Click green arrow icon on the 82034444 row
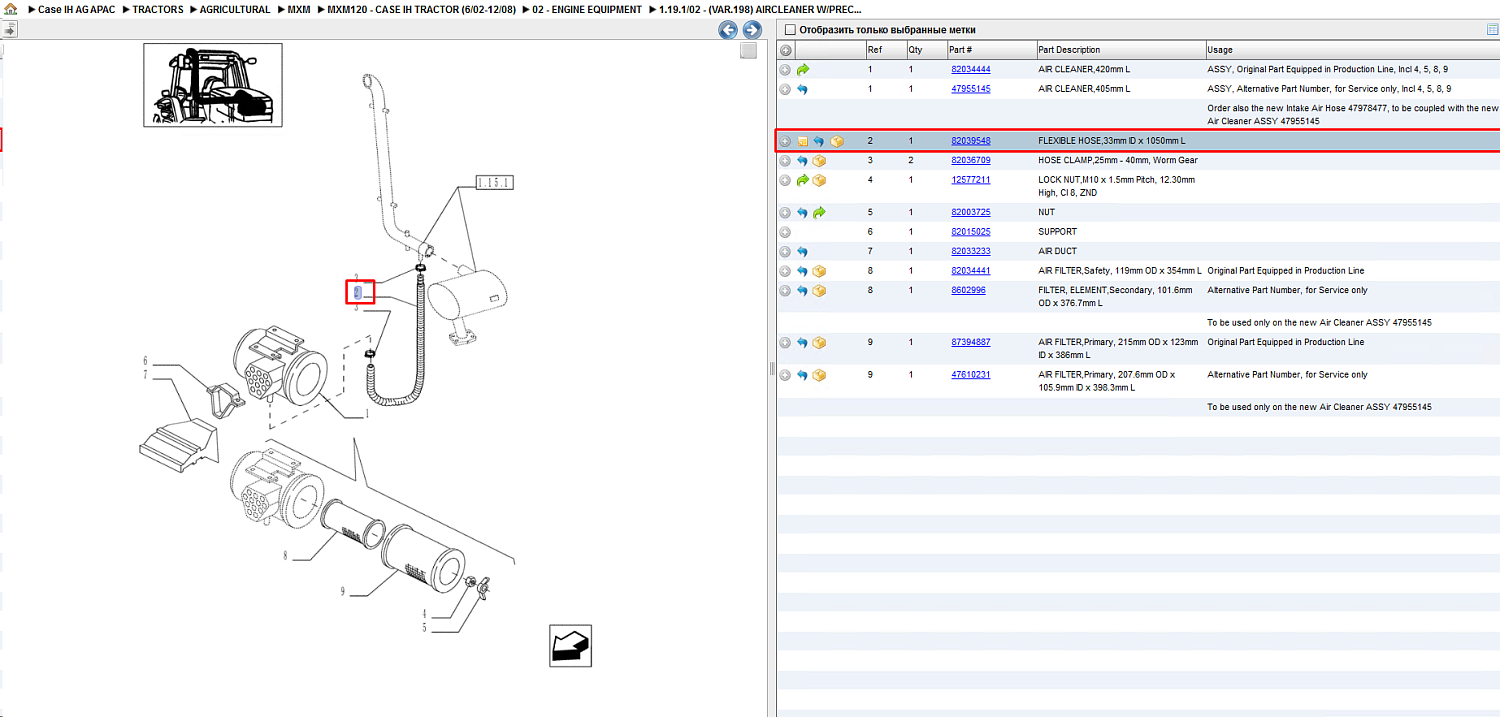 [x=803, y=70]
